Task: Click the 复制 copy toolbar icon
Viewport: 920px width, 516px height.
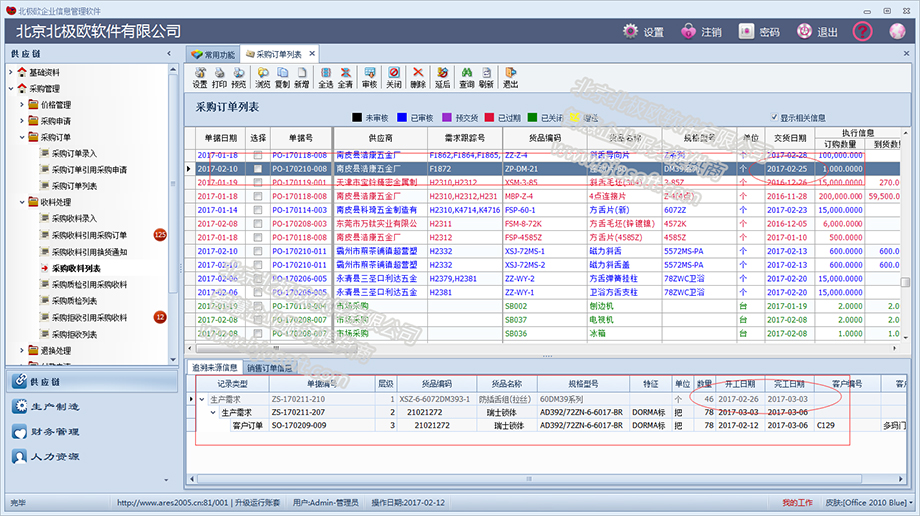Action: pyautogui.click(x=282, y=77)
